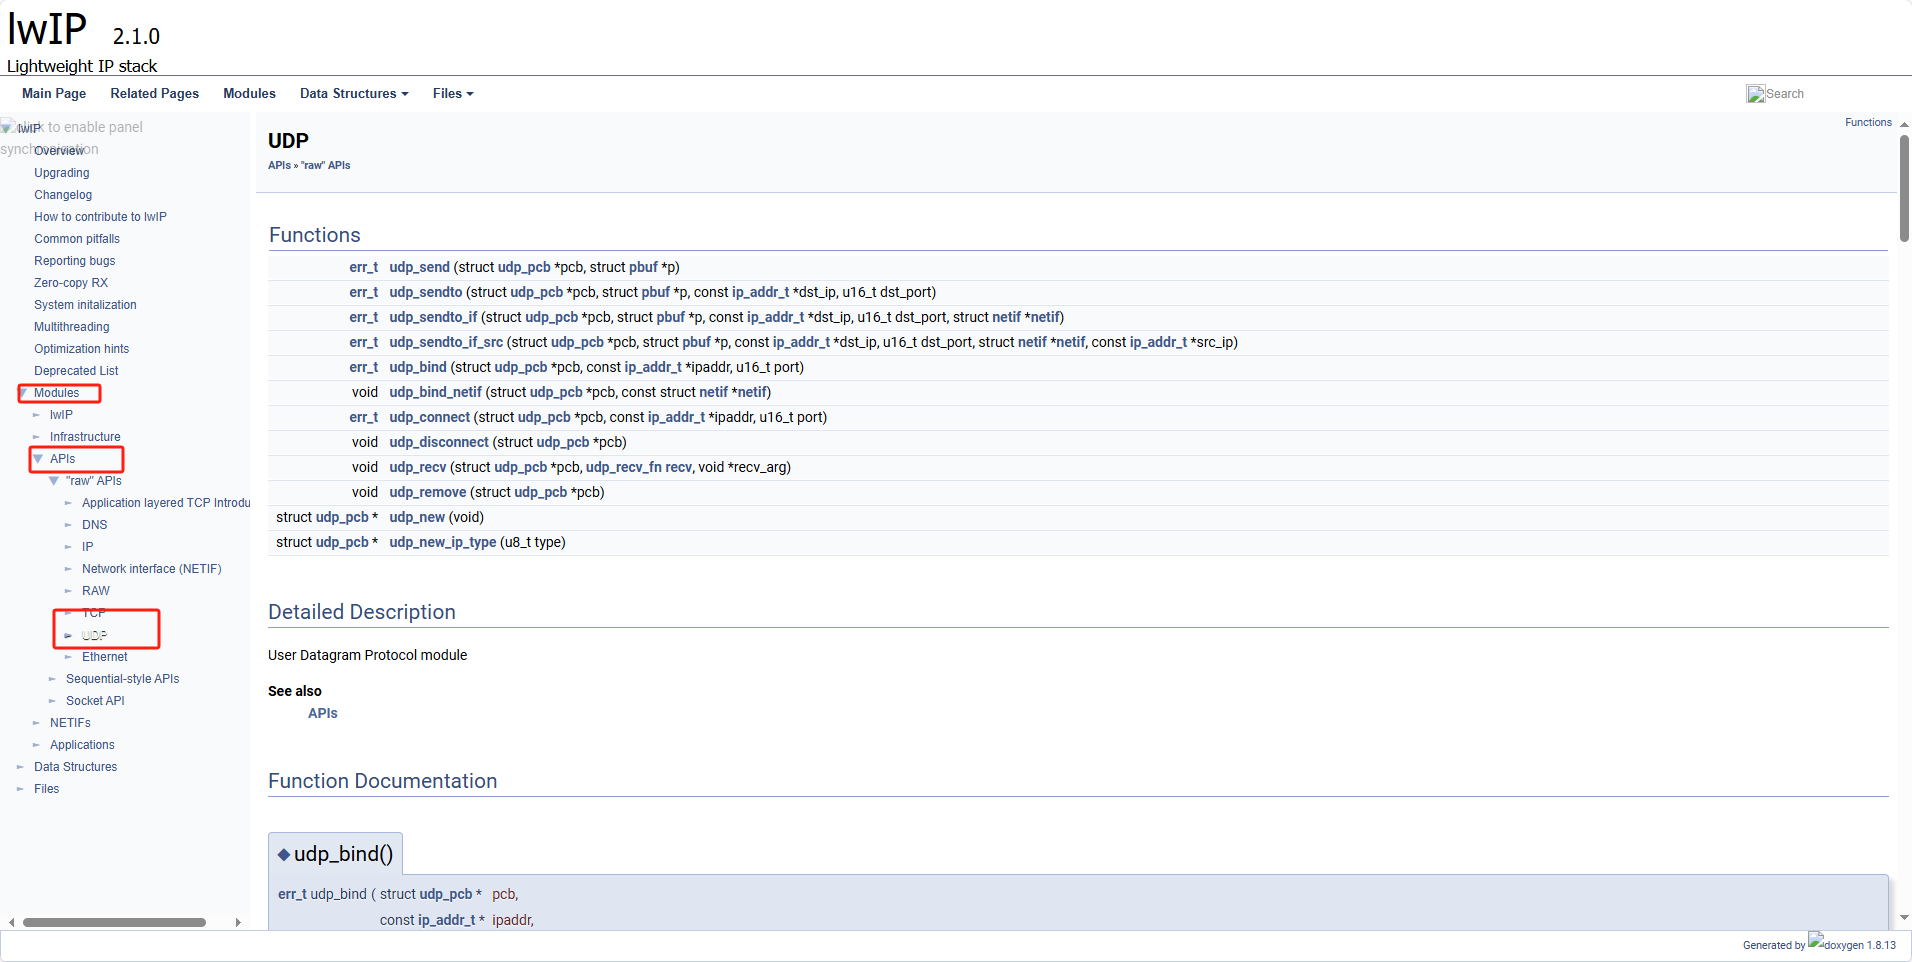Select Multithreading tree item

[72, 327]
